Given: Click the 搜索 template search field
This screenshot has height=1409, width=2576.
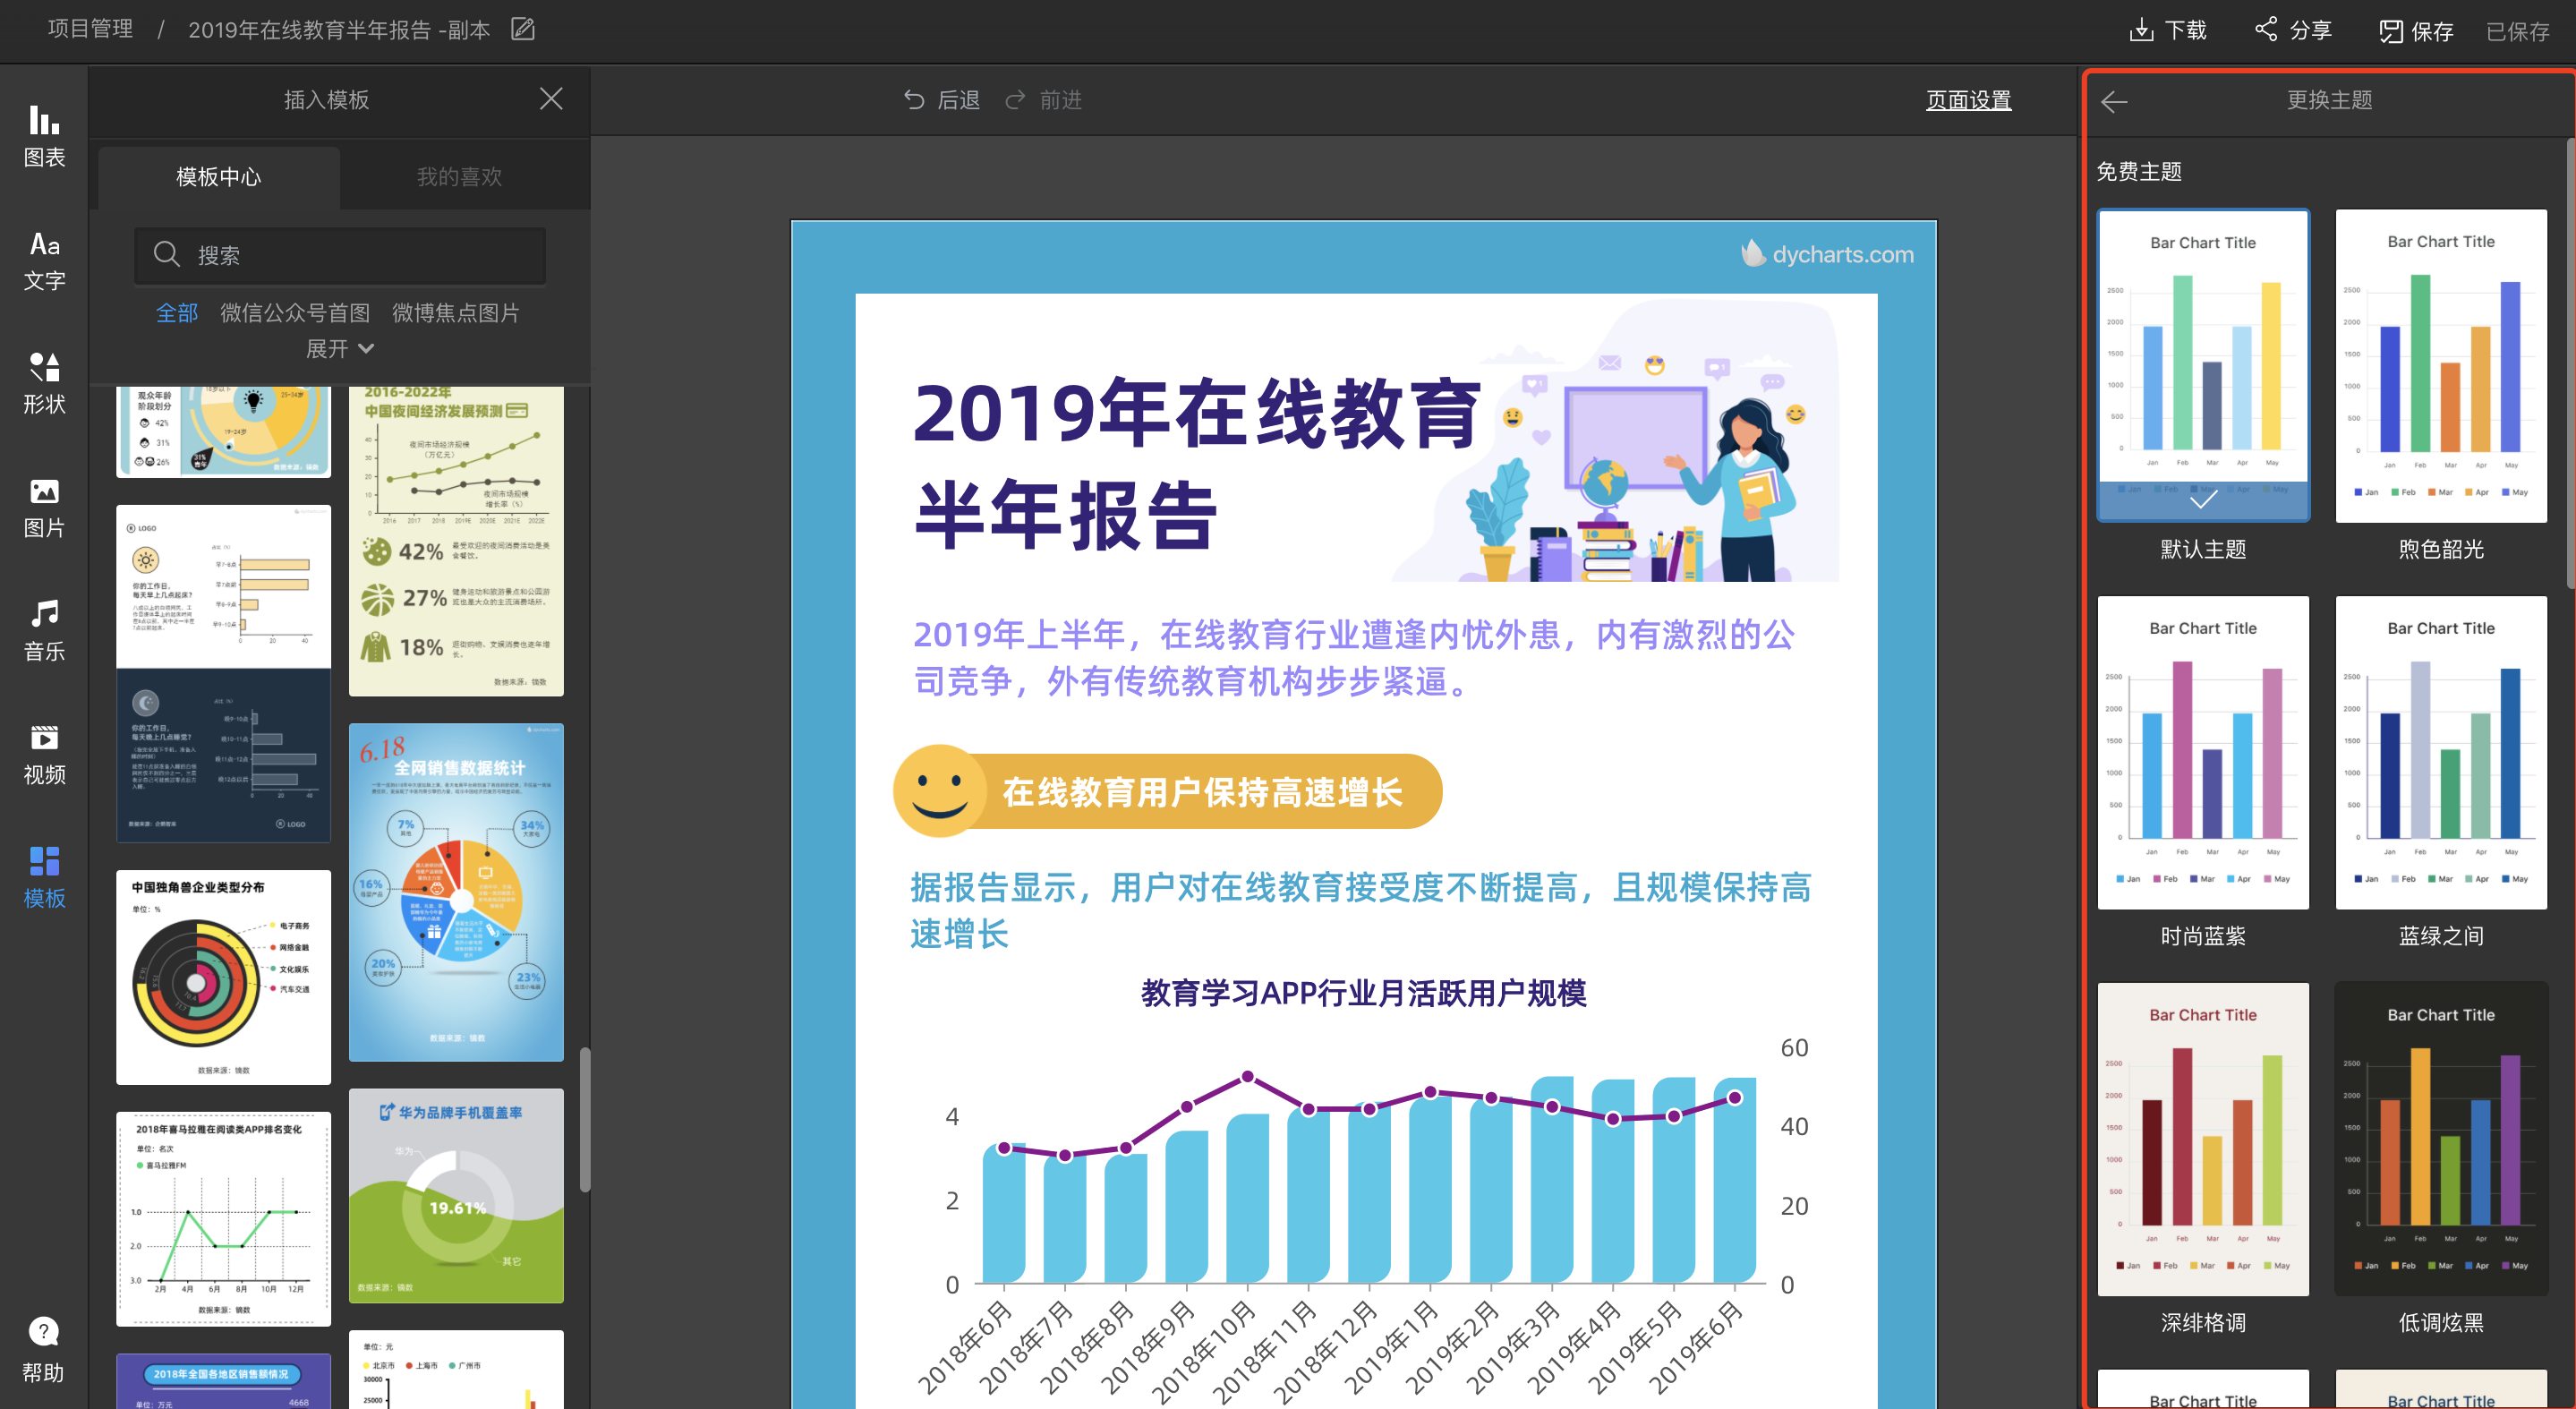Looking at the screenshot, I should [x=340, y=255].
